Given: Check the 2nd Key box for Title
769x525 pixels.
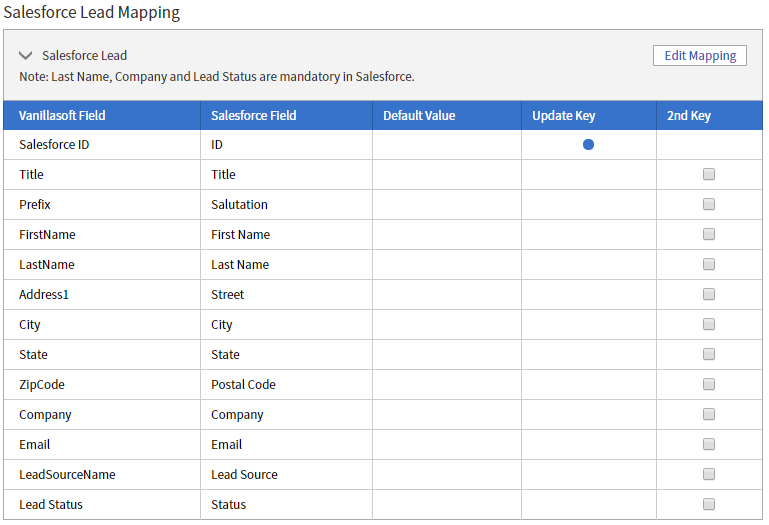Looking at the screenshot, I should tap(708, 174).
